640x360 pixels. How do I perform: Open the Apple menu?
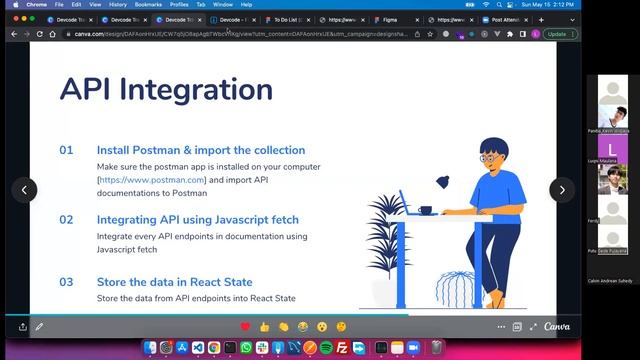16,4
